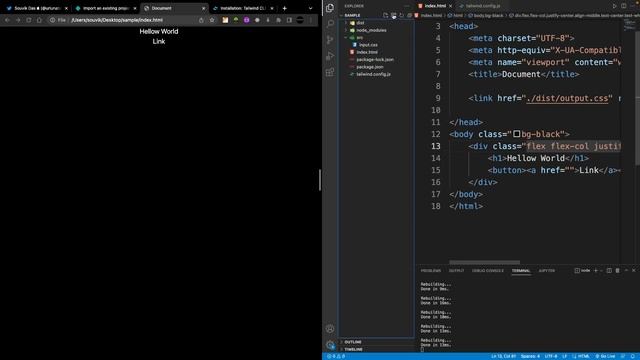Bookmark this page with star icon
The height and width of the screenshot is (360, 640).
(x=212, y=20)
